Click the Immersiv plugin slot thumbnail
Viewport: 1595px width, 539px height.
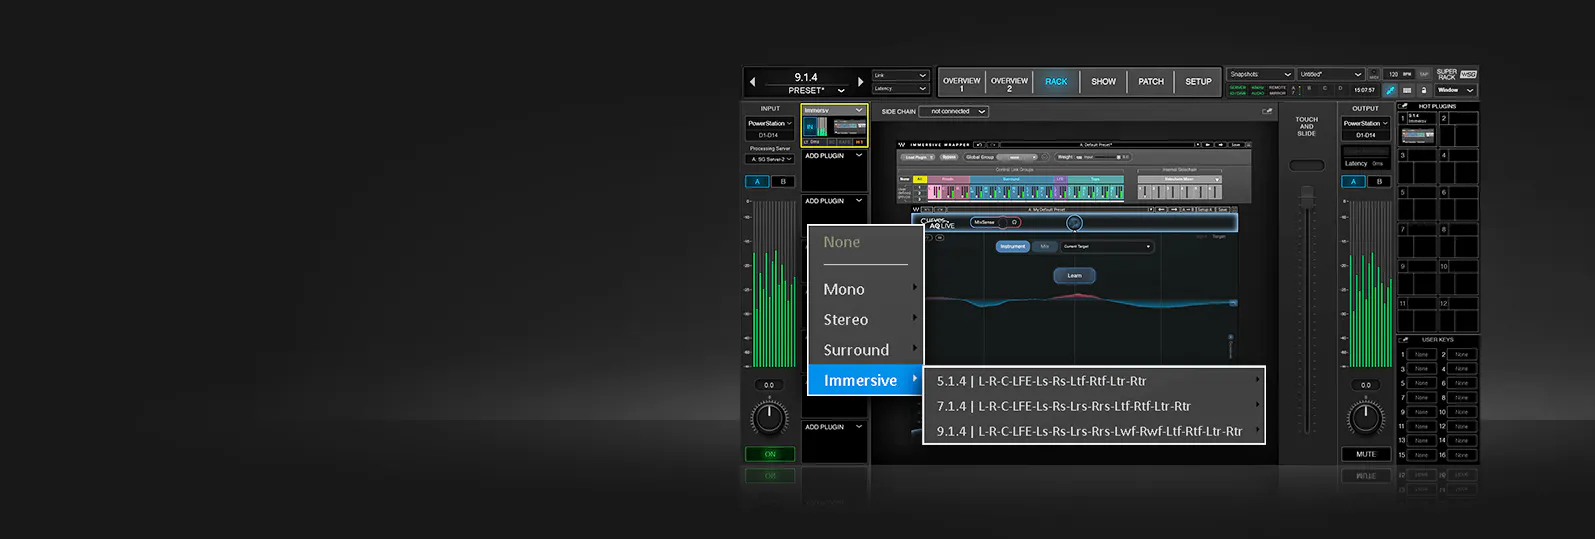pyautogui.click(x=849, y=127)
